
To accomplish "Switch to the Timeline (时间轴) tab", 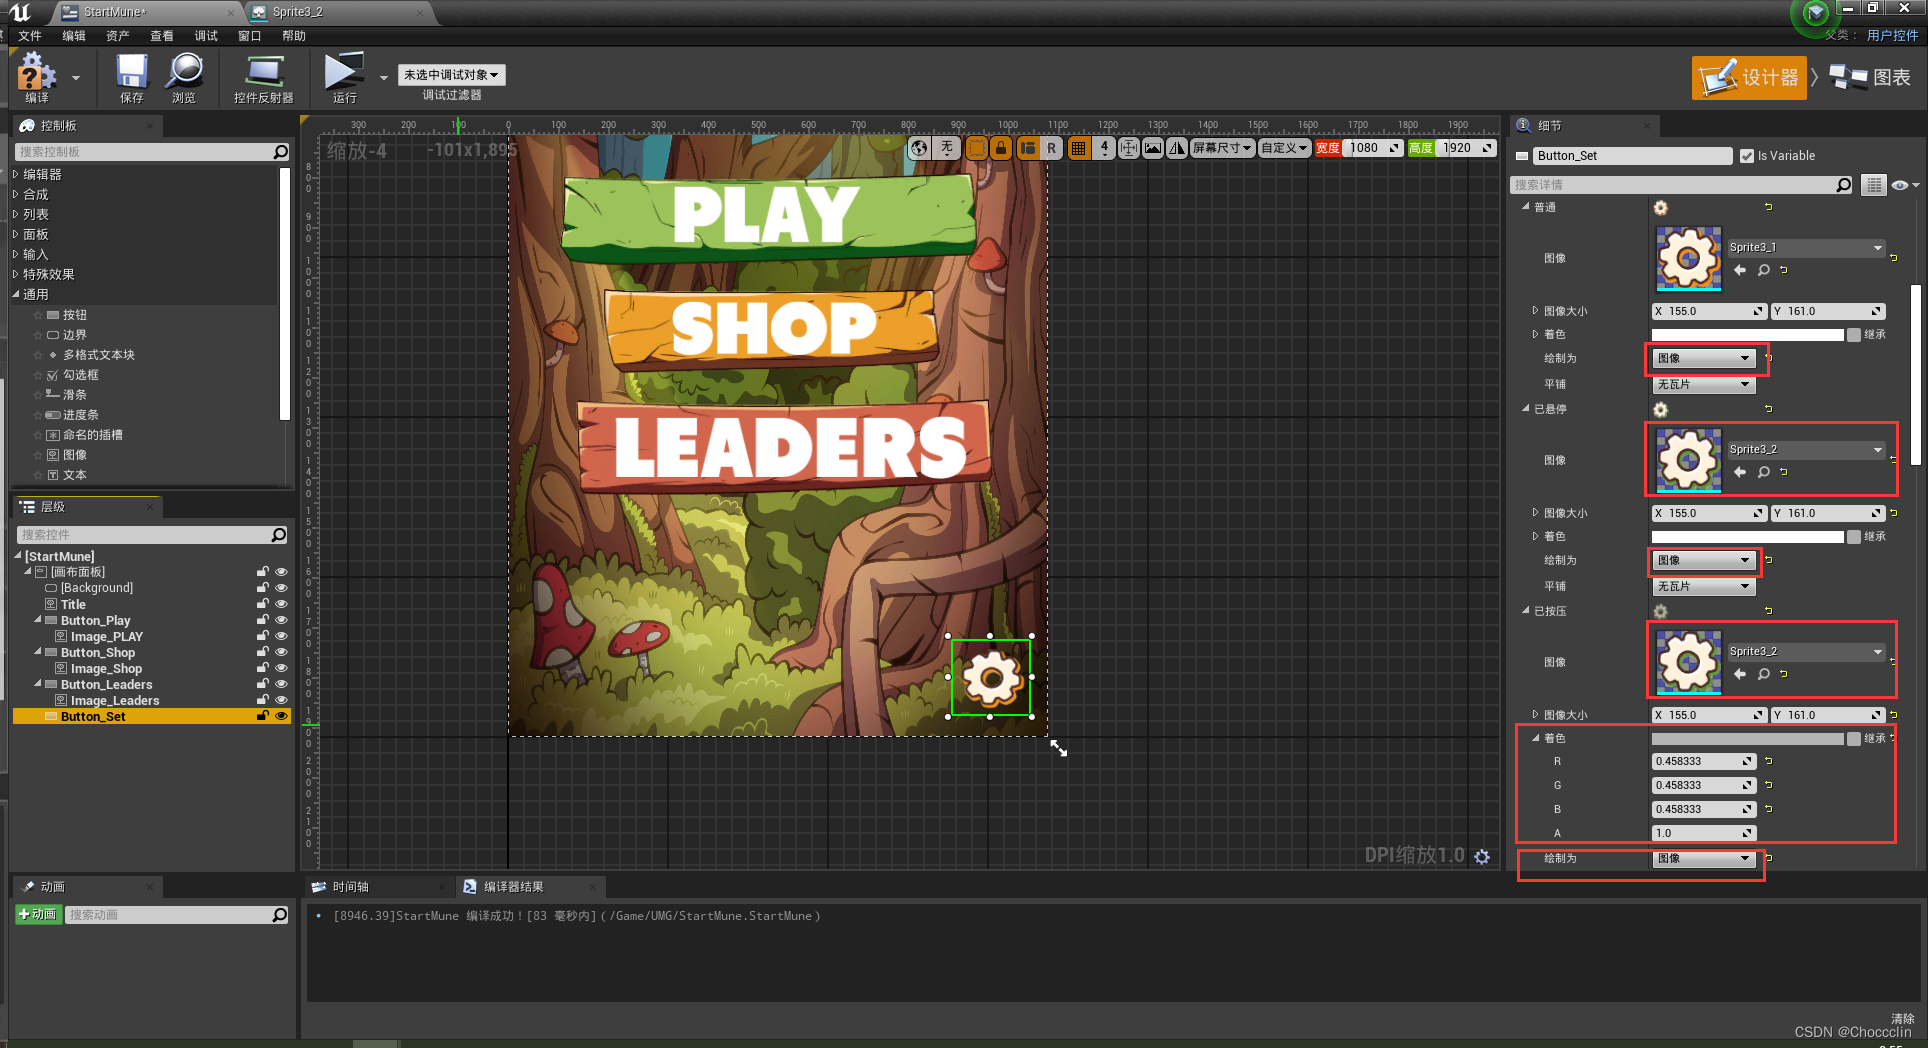I will [351, 887].
